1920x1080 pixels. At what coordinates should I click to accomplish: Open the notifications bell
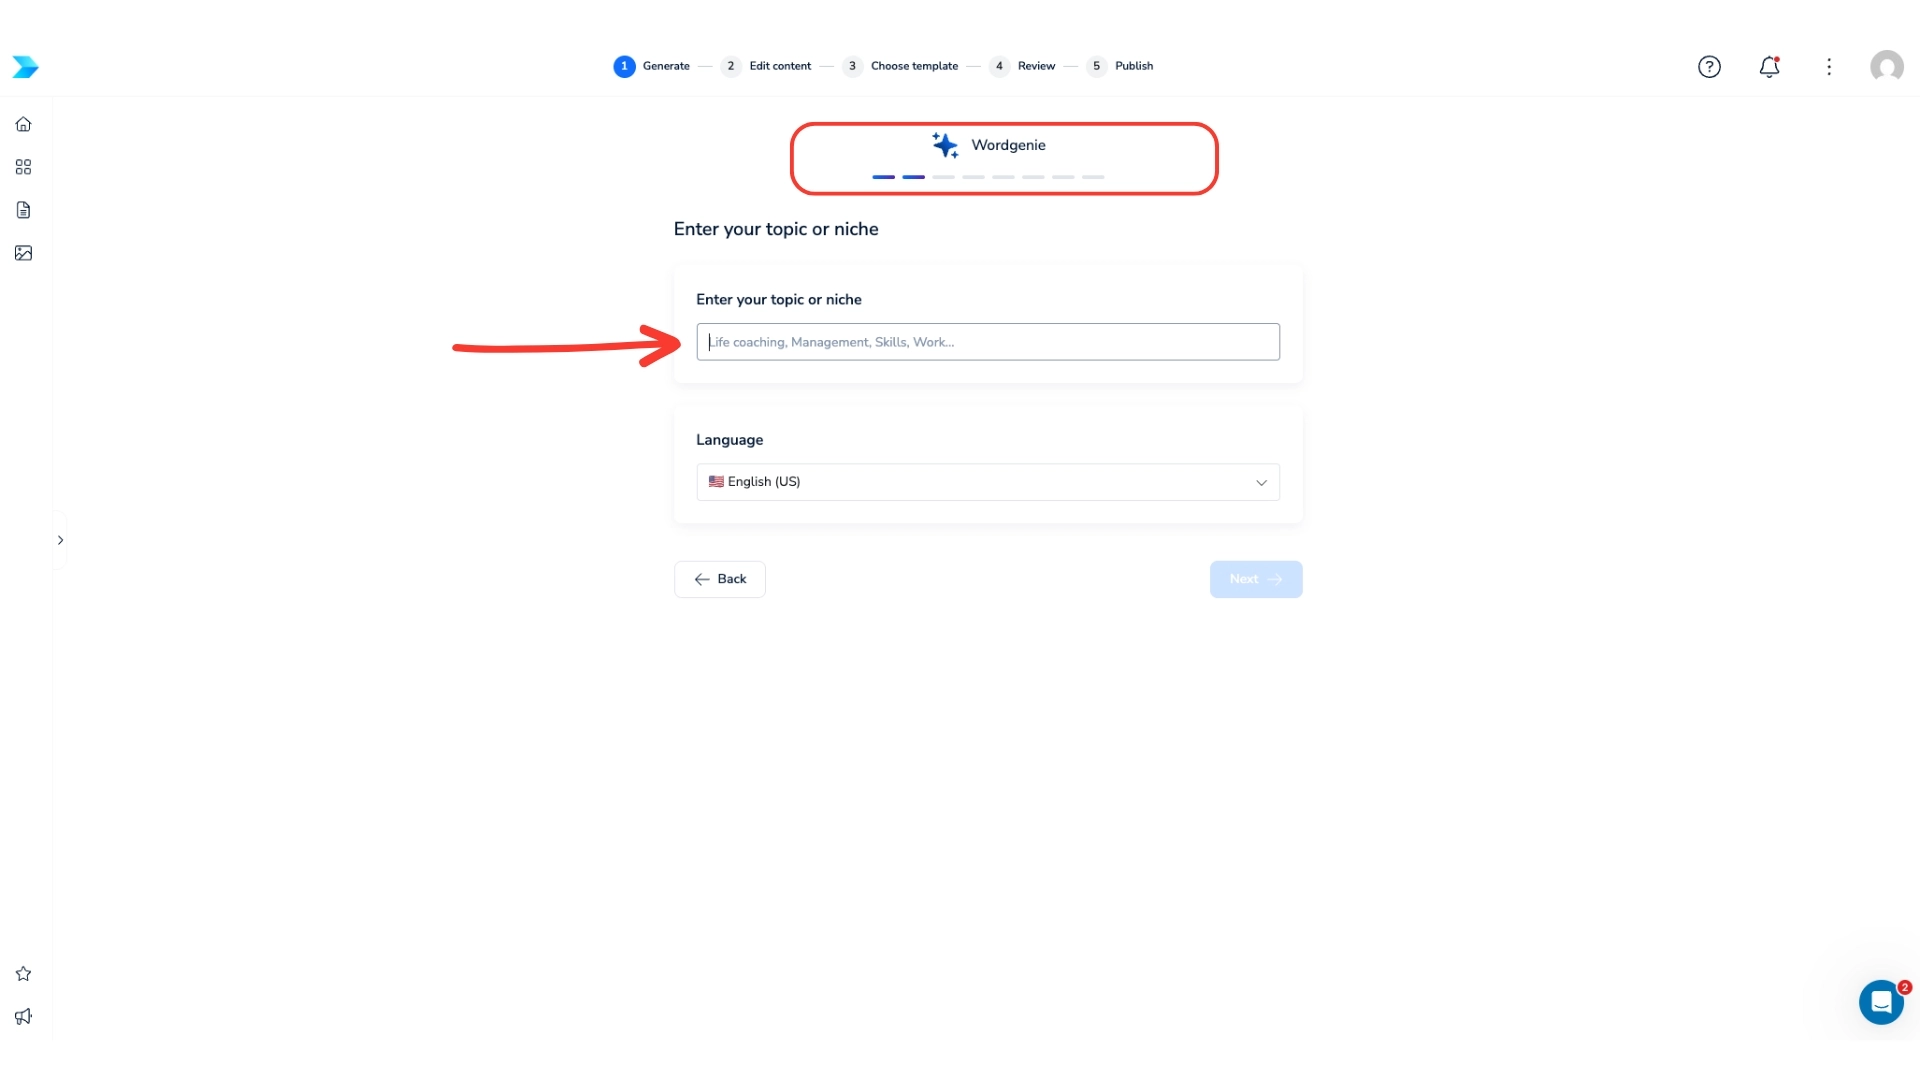1769,67
